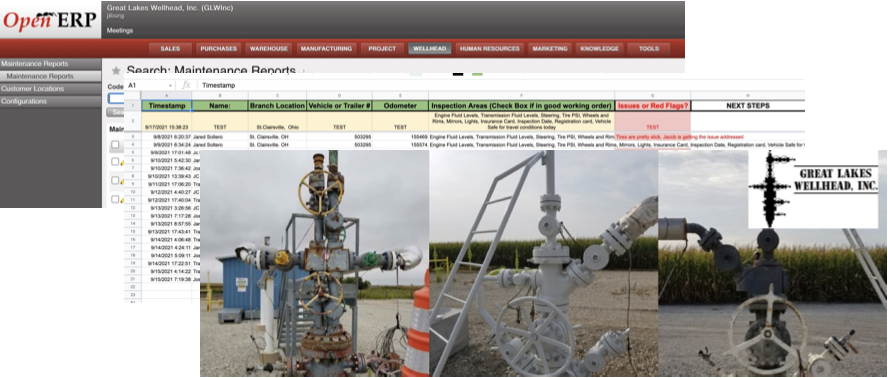Tick the second checkbox in maintenance list
Screen dimensions: 888x378
tap(116, 162)
